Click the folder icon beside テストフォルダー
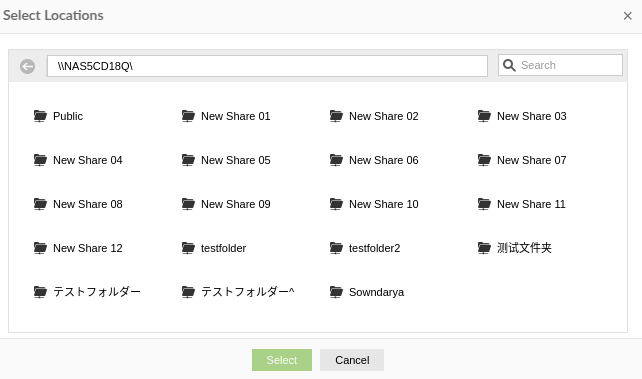 click(x=40, y=292)
